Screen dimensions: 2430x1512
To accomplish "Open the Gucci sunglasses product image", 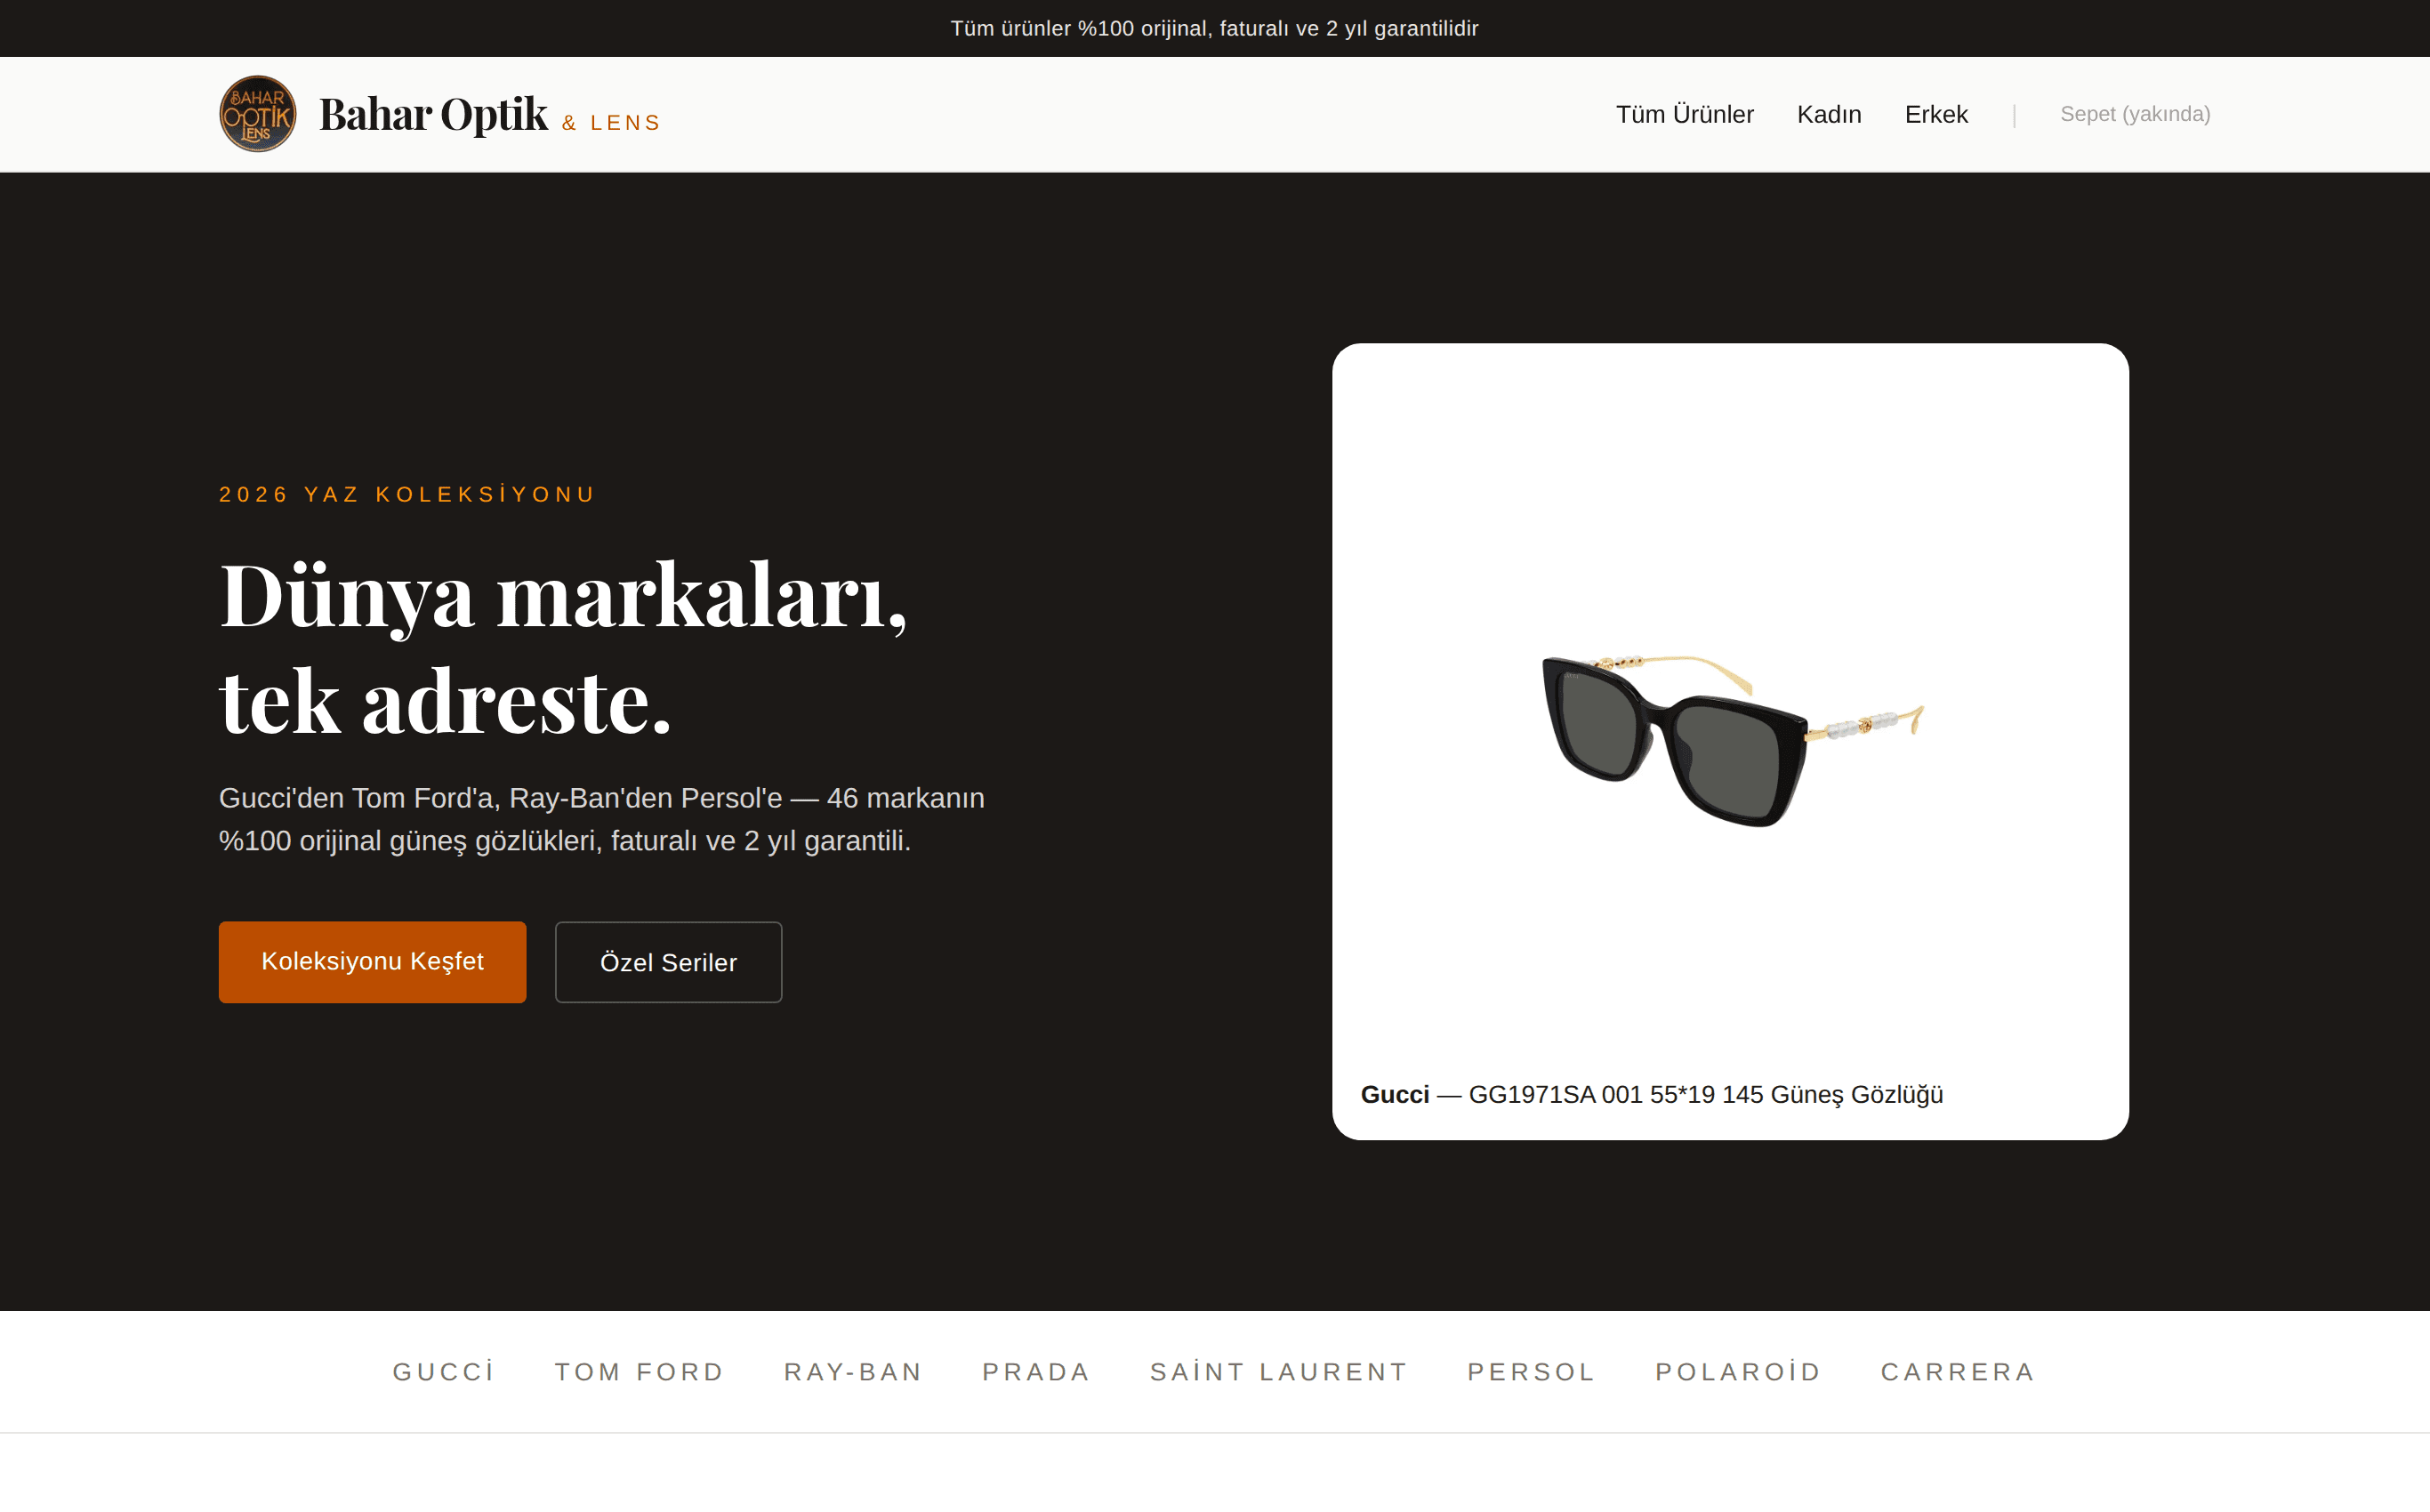I will click(1732, 741).
